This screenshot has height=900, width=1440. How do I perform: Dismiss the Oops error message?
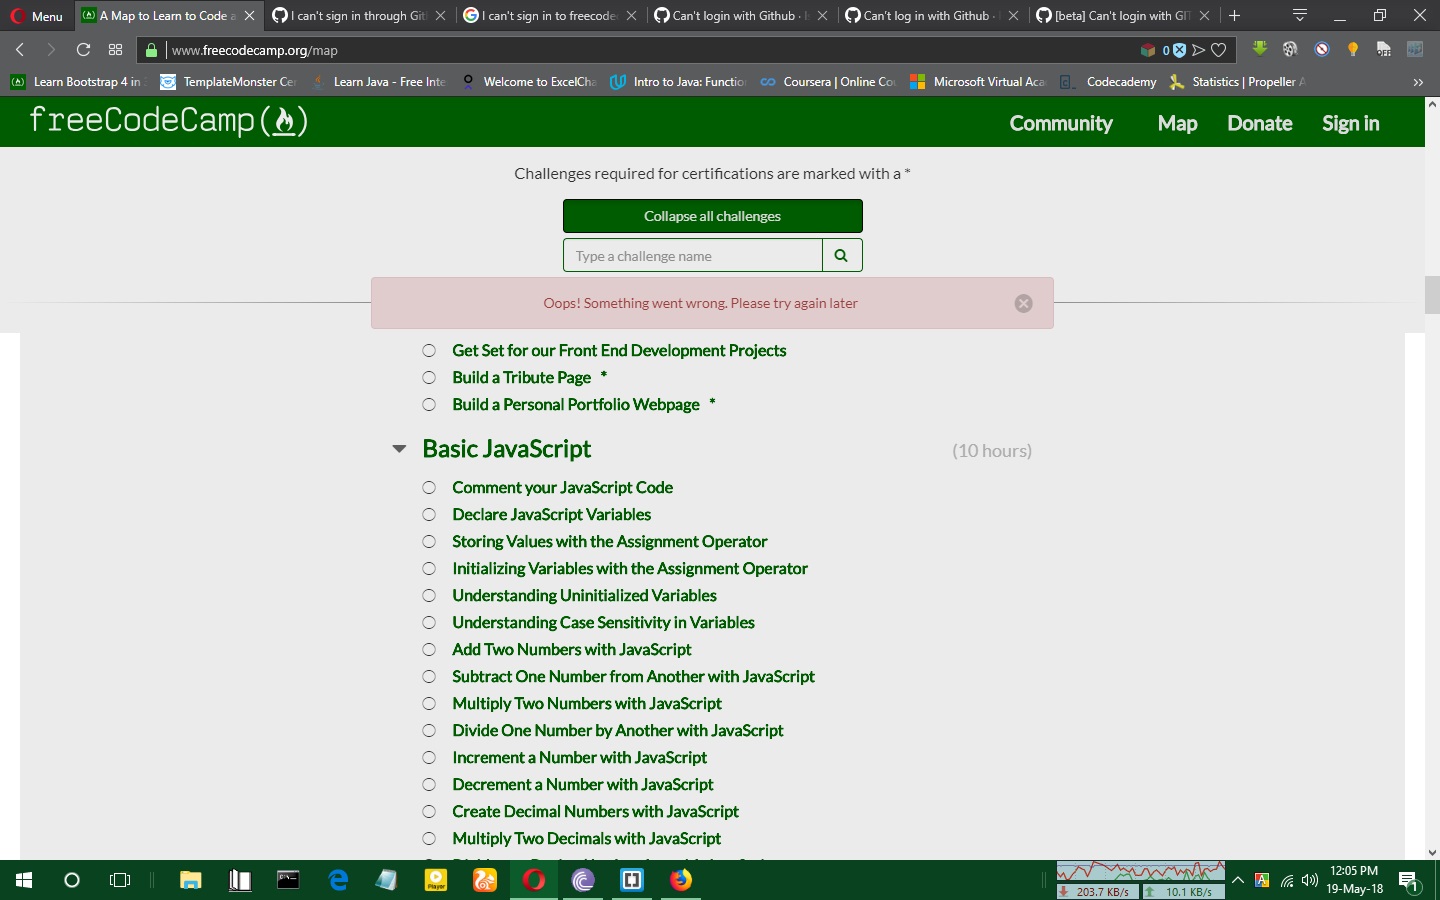1023,303
